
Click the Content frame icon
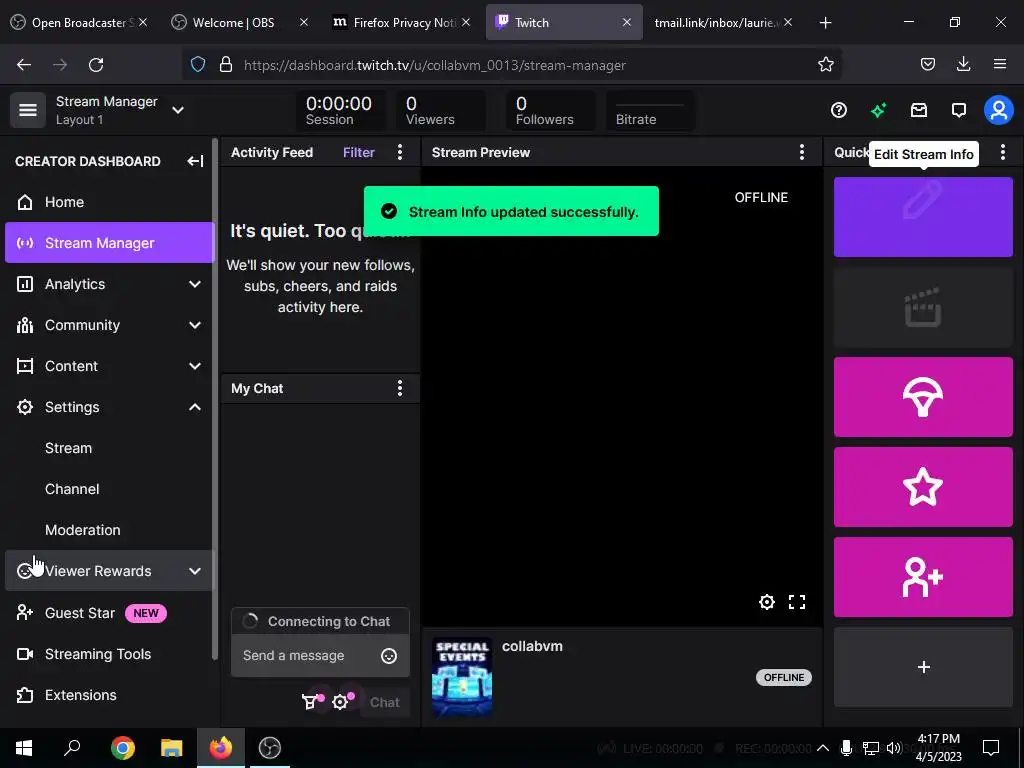click(25, 366)
